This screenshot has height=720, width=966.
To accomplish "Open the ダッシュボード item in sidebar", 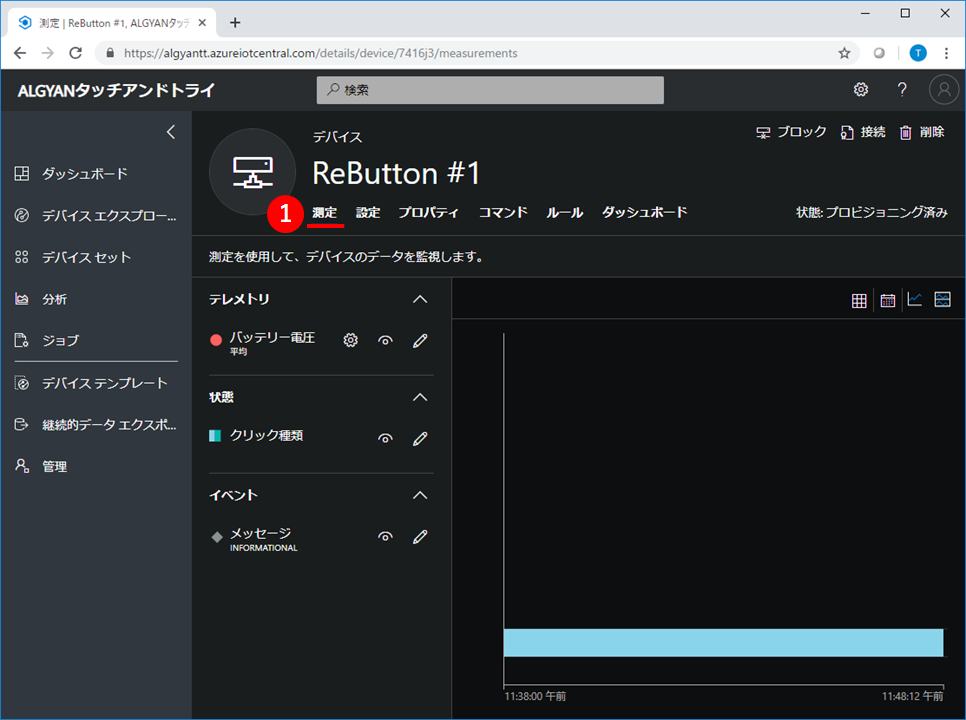I will 84,174.
